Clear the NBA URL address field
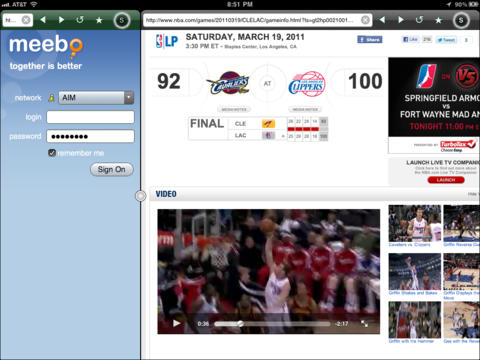 click(x=365, y=20)
